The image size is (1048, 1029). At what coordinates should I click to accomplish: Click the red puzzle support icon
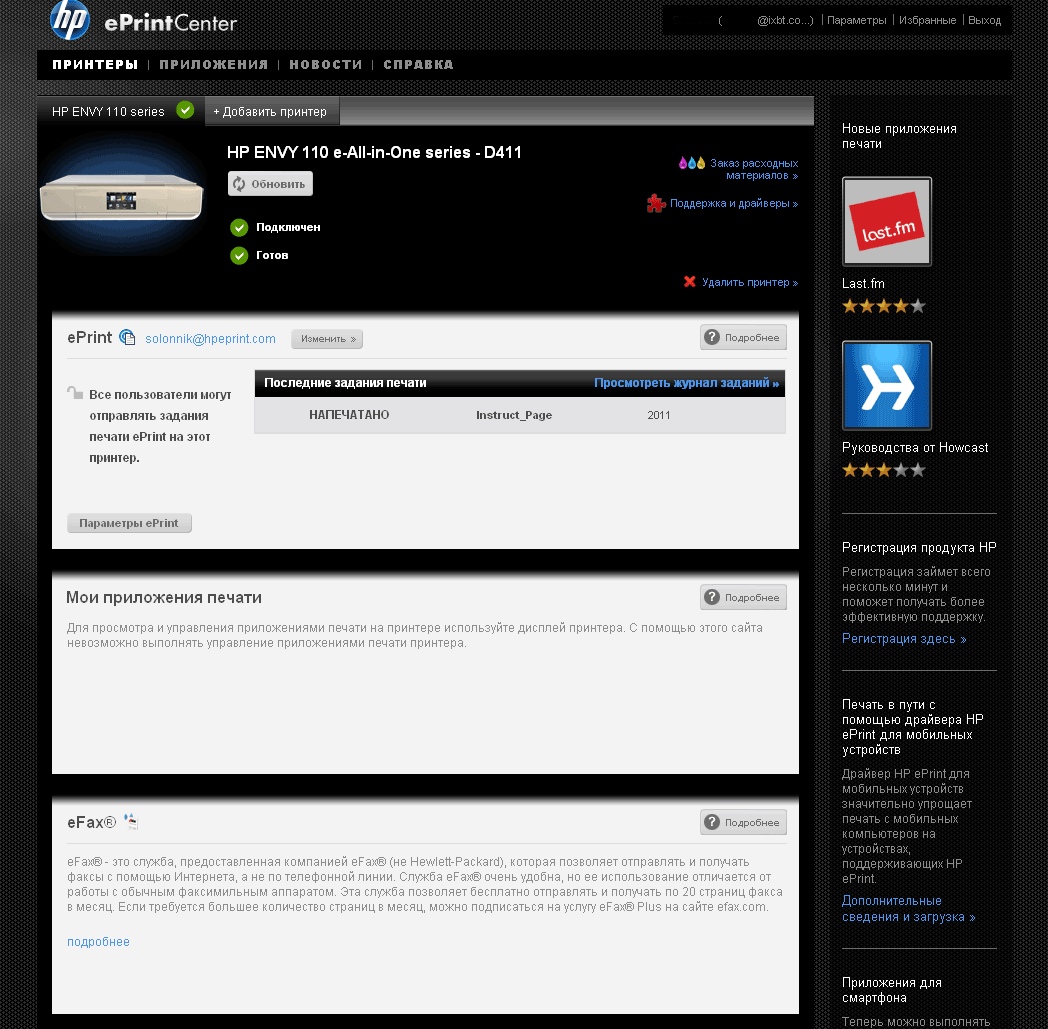[x=656, y=203]
